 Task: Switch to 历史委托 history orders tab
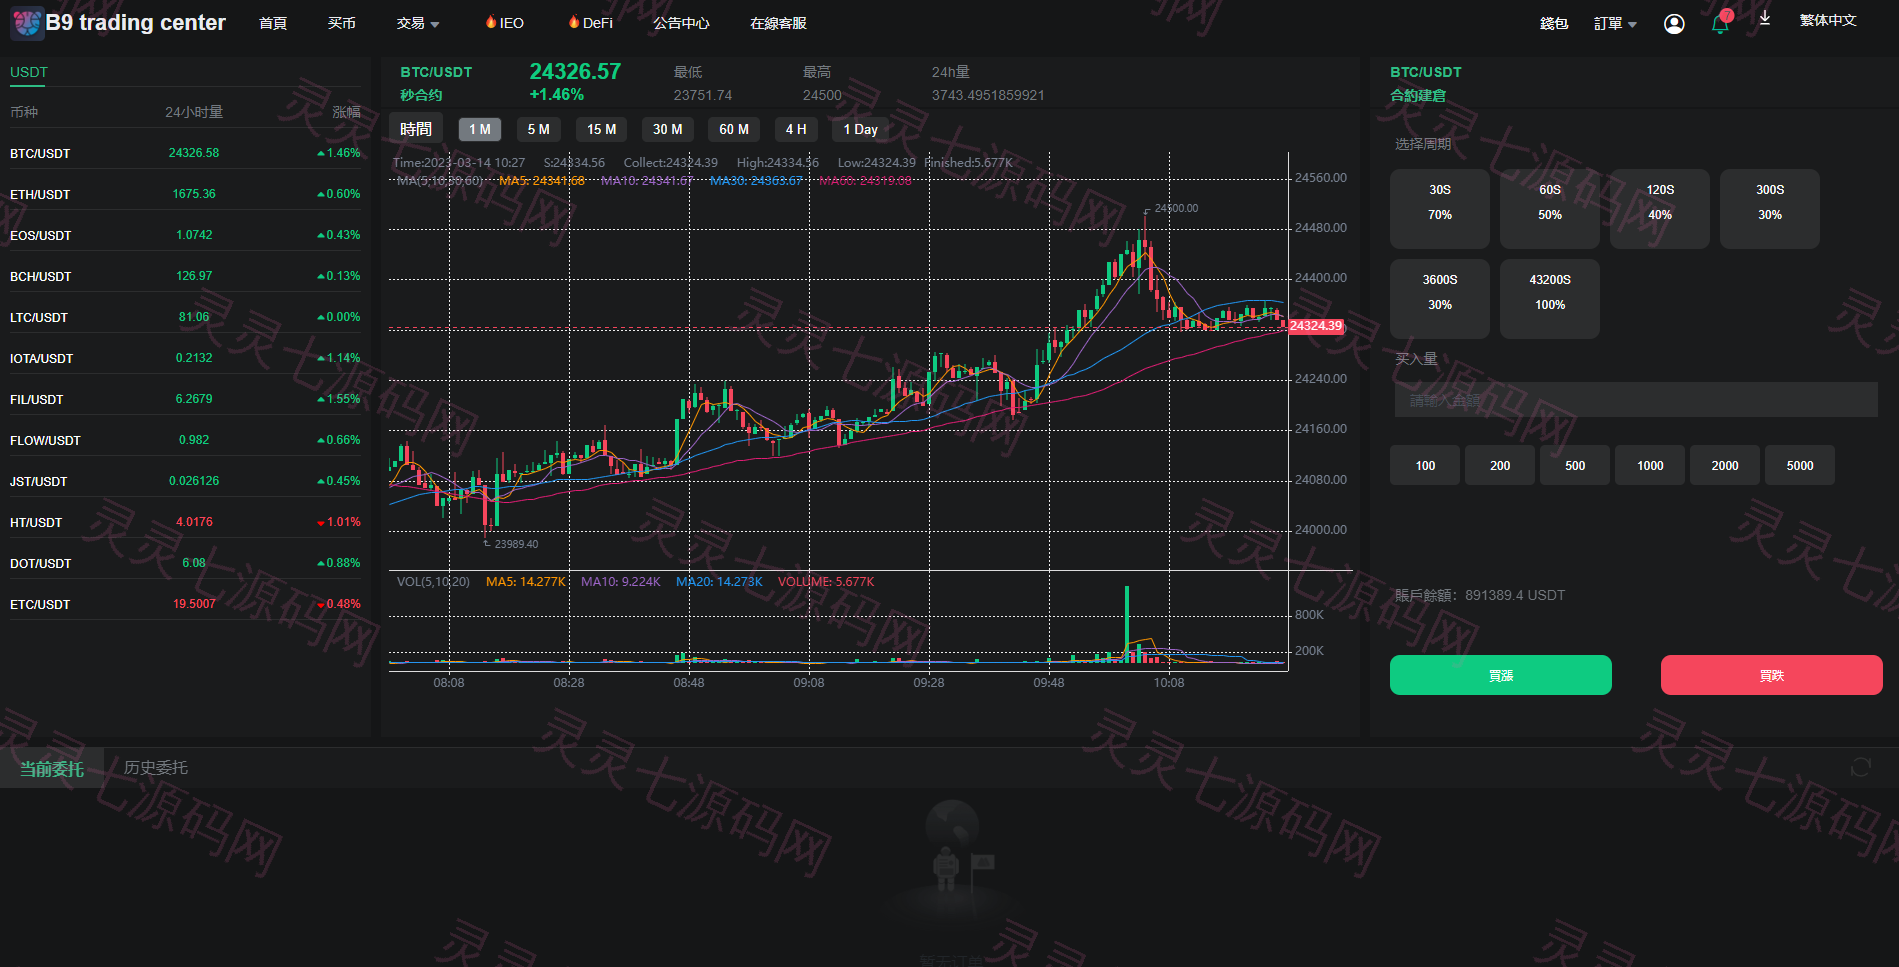(x=156, y=767)
